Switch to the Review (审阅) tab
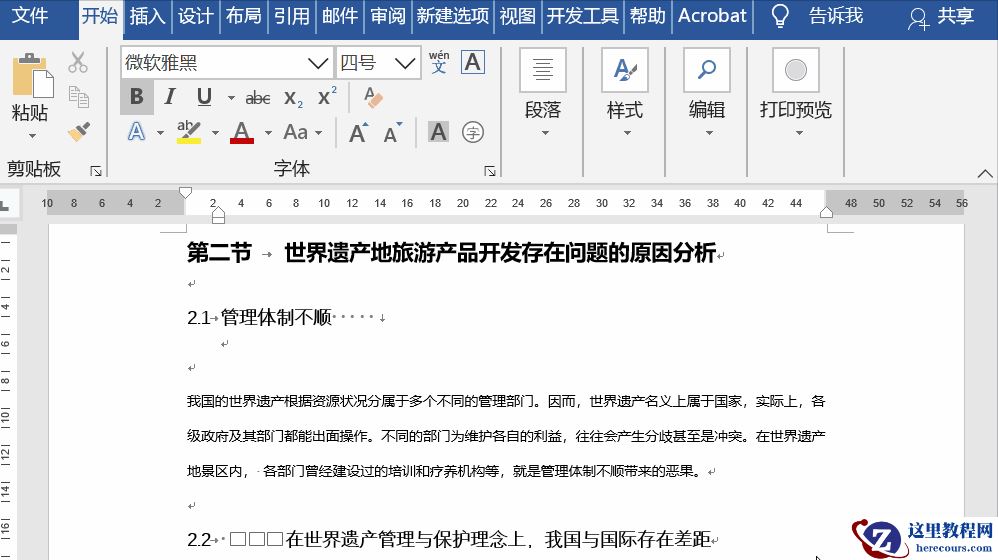The height and width of the screenshot is (560, 998). [x=388, y=15]
